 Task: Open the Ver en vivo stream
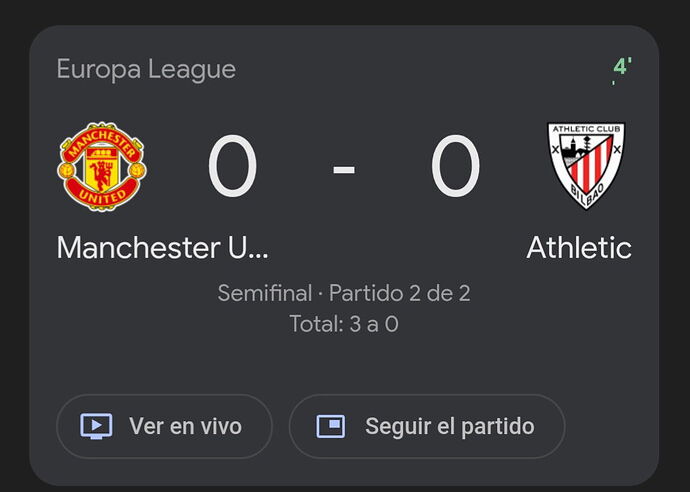click(164, 426)
